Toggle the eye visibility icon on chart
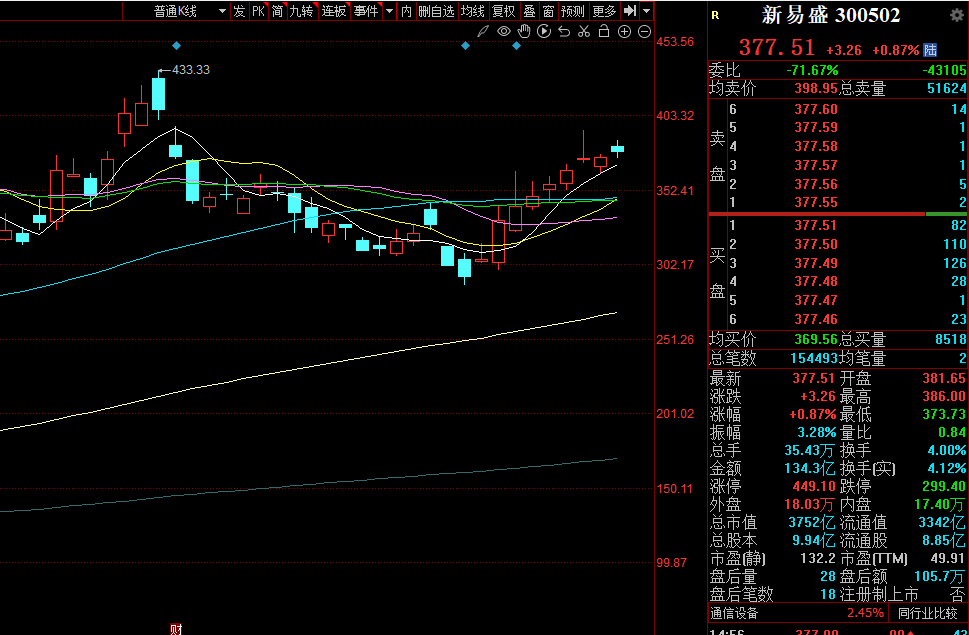 click(x=504, y=32)
